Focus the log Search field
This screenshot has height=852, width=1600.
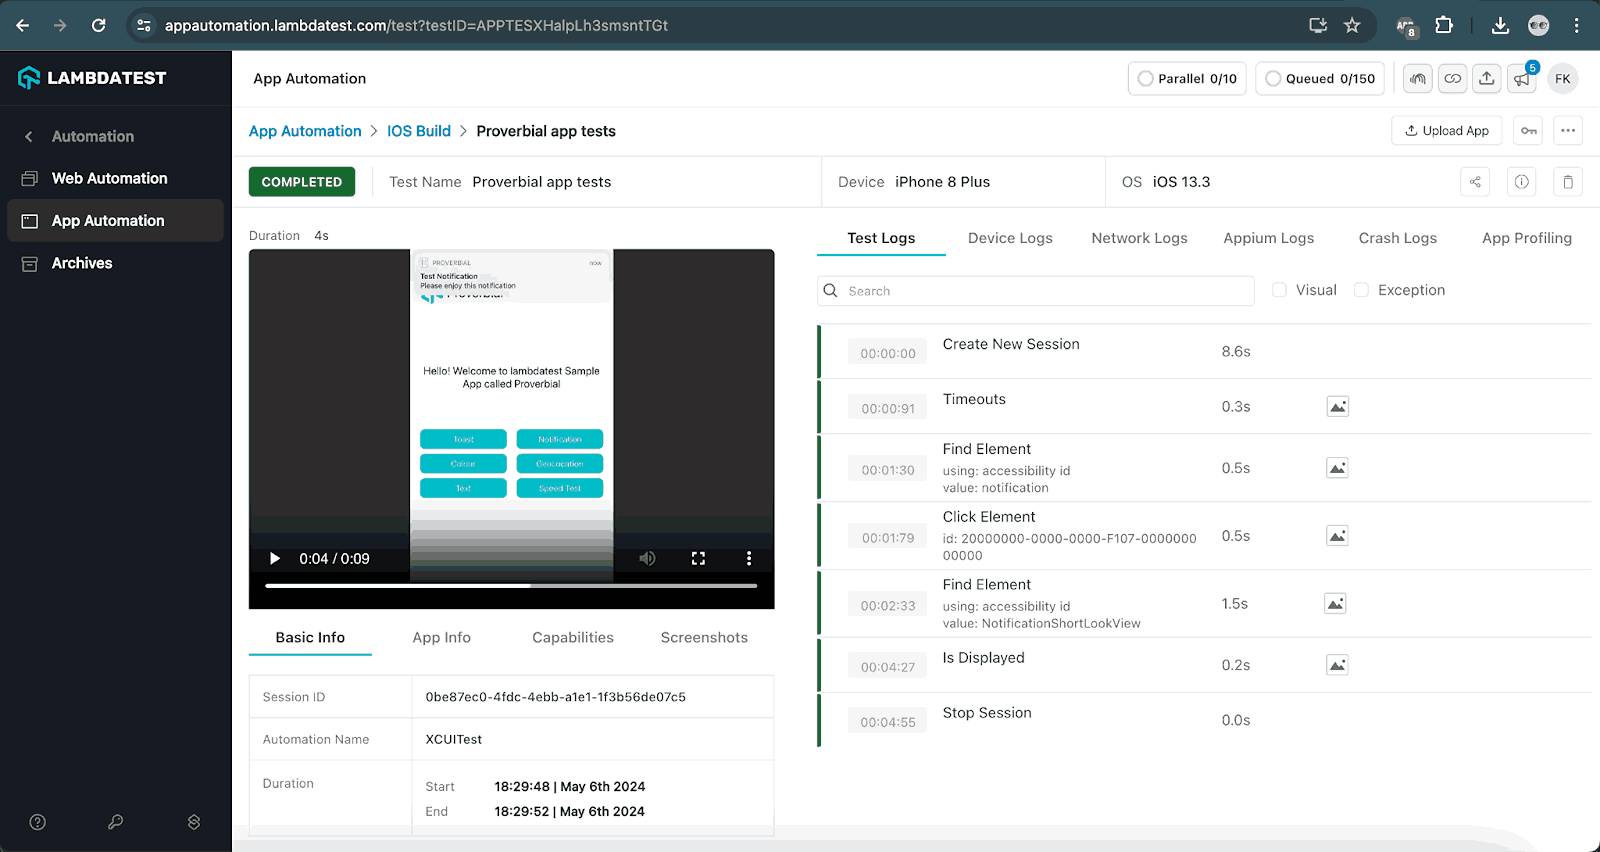(1036, 291)
